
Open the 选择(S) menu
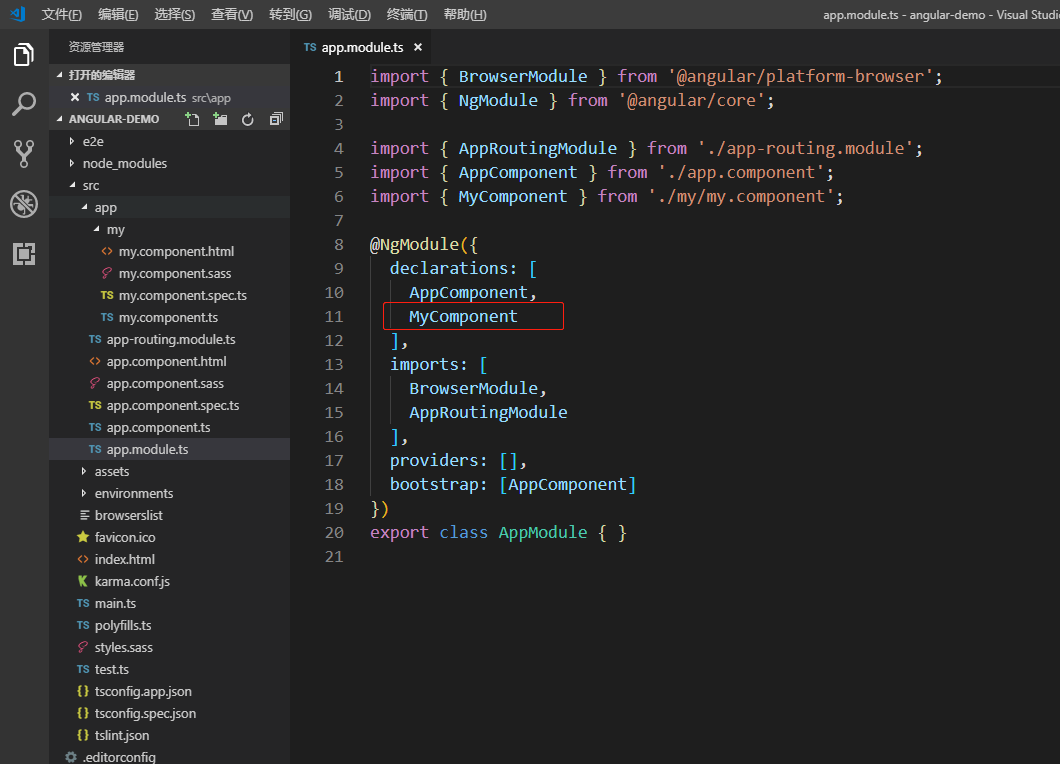[174, 14]
